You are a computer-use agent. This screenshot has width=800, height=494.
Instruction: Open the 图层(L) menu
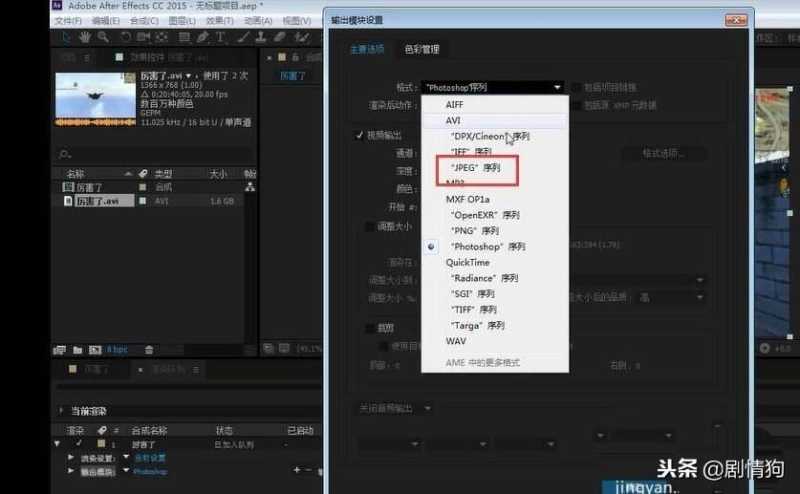click(x=182, y=20)
